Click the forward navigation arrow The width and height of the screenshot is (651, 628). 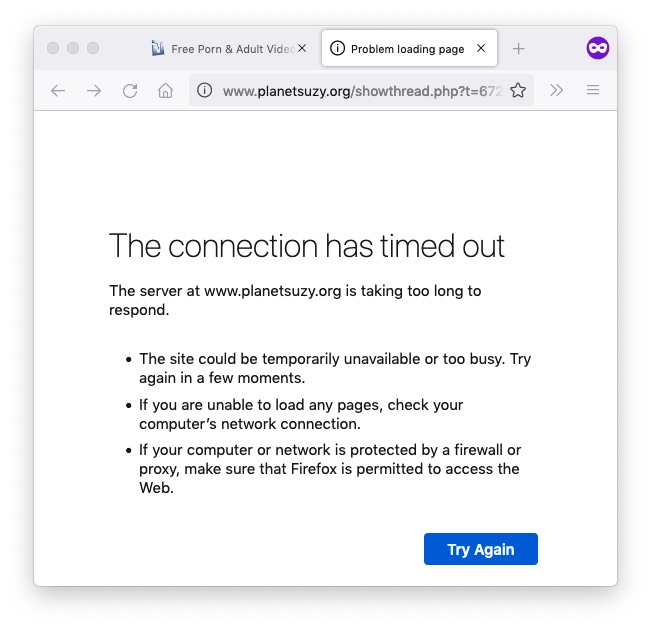(x=94, y=90)
